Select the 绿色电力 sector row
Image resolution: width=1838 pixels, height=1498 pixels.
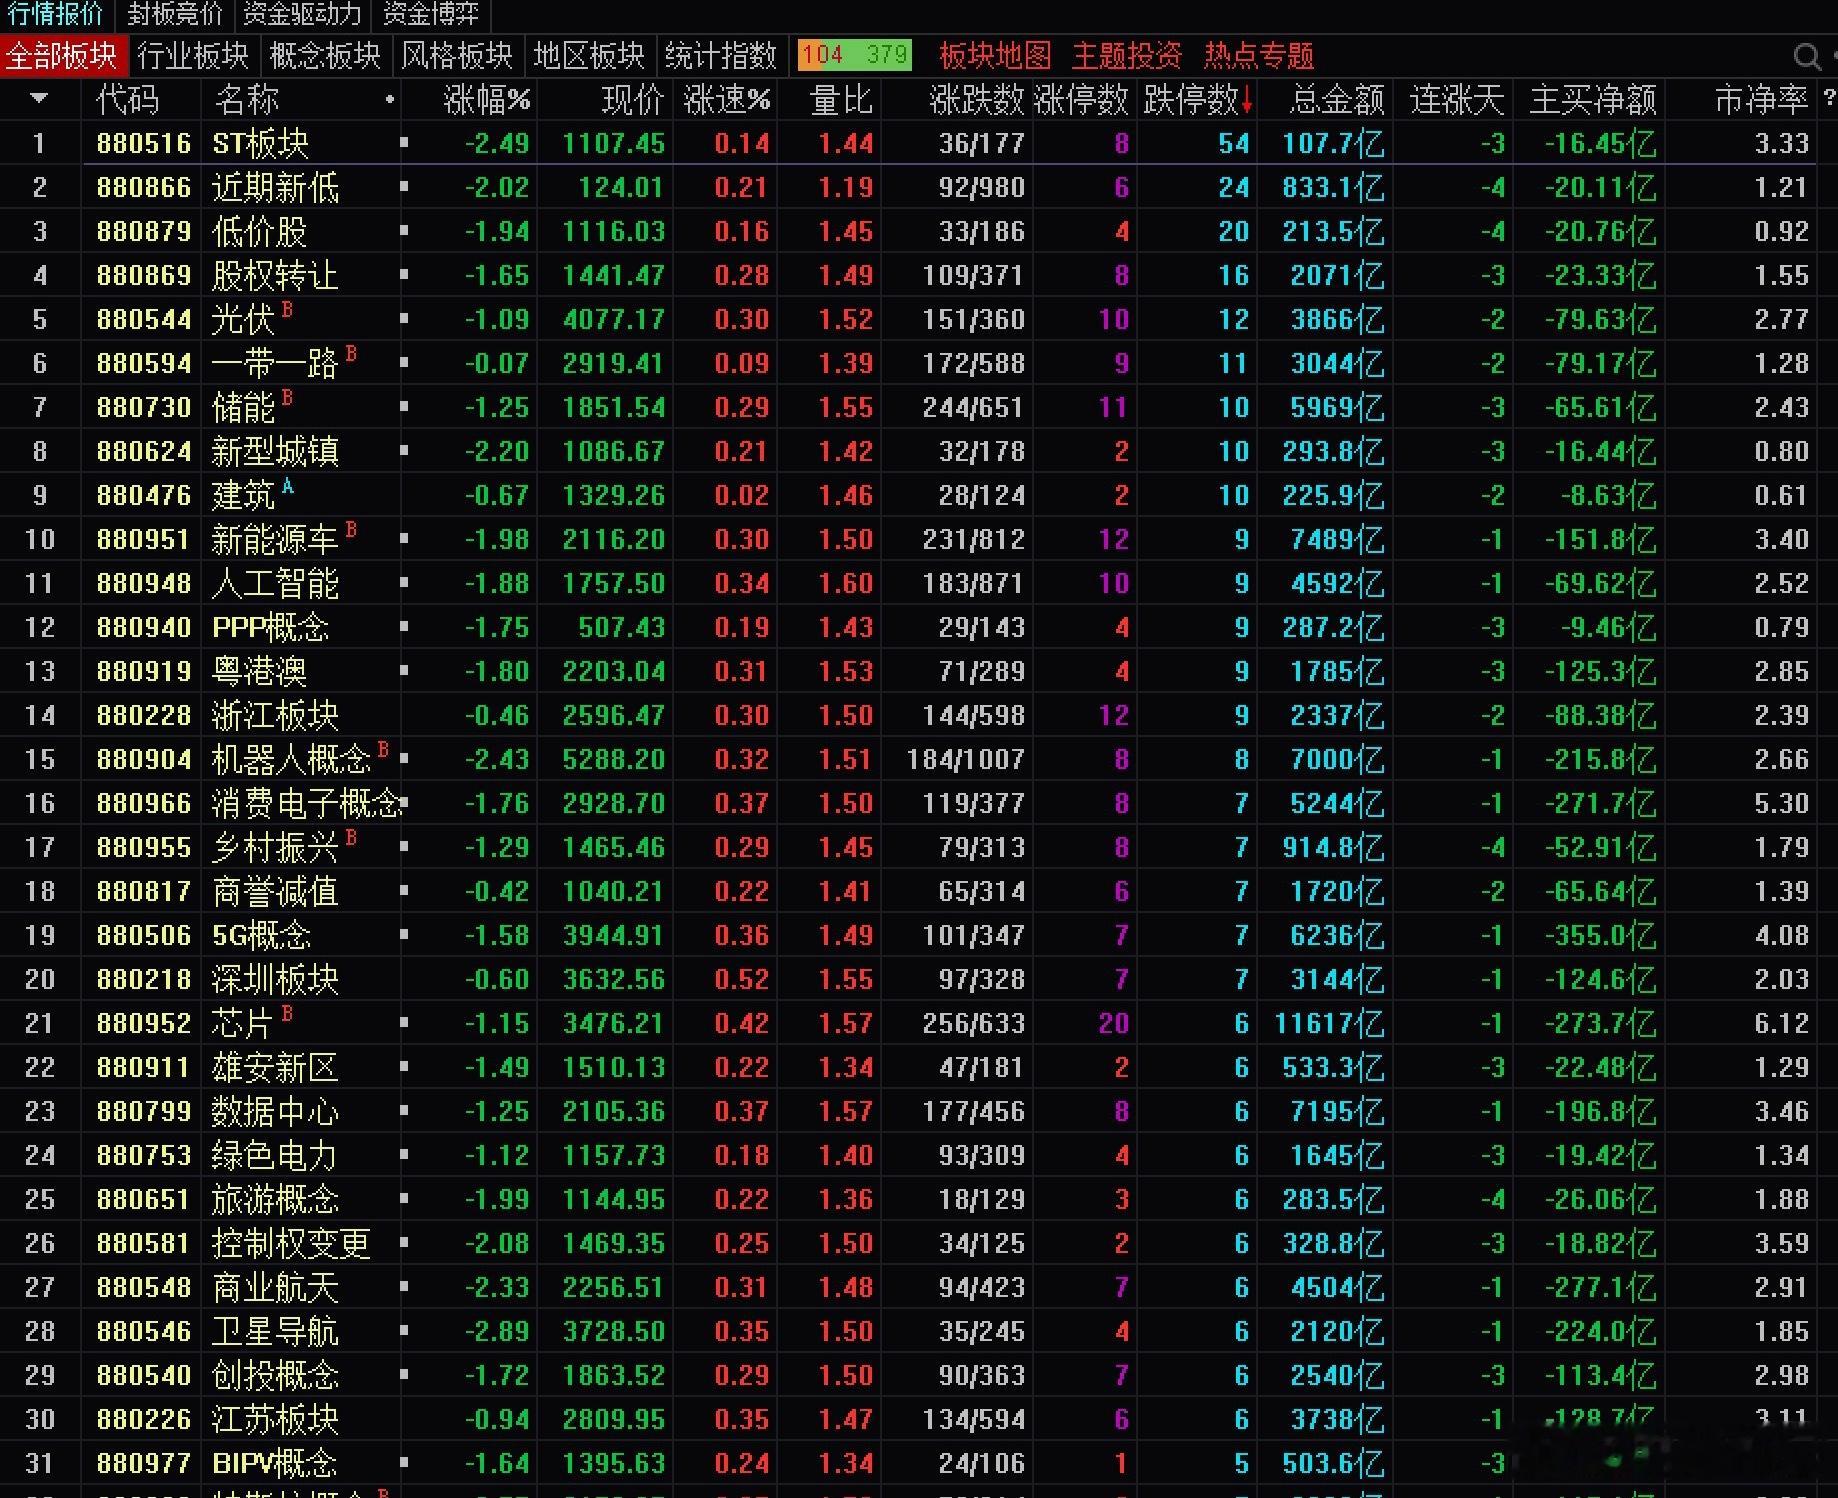(x=919, y=1155)
